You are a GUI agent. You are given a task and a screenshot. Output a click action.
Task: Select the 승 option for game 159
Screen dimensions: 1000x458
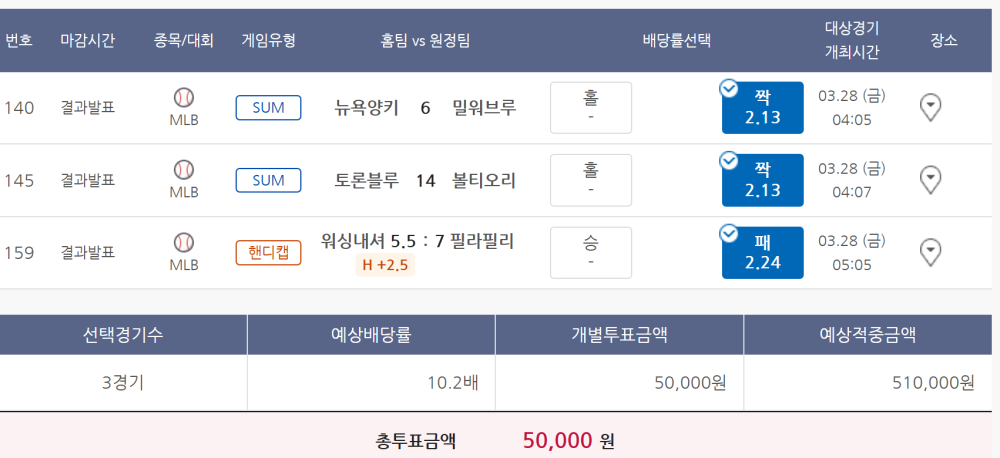pyautogui.click(x=591, y=253)
